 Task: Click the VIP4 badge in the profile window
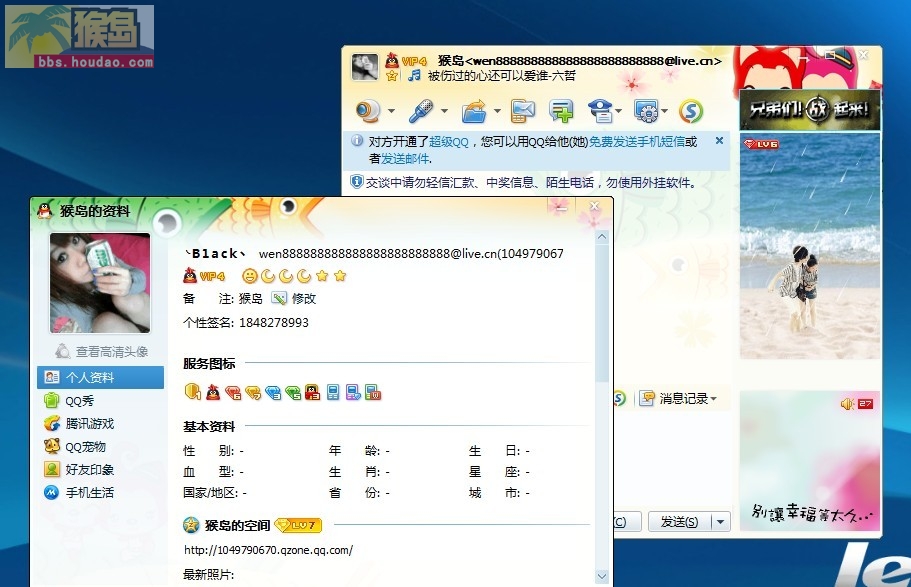click(x=212, y=276)
